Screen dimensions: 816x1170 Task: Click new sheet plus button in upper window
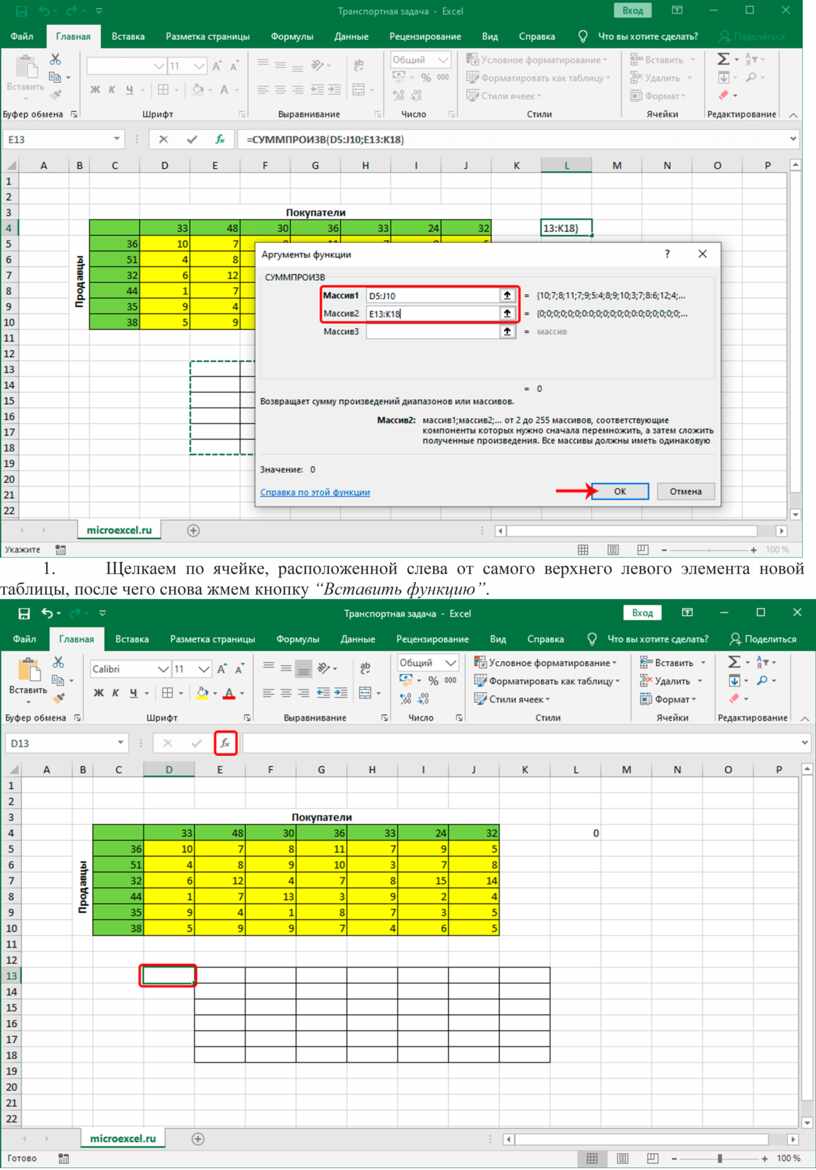pyautogui.click(x=193, y=531)
